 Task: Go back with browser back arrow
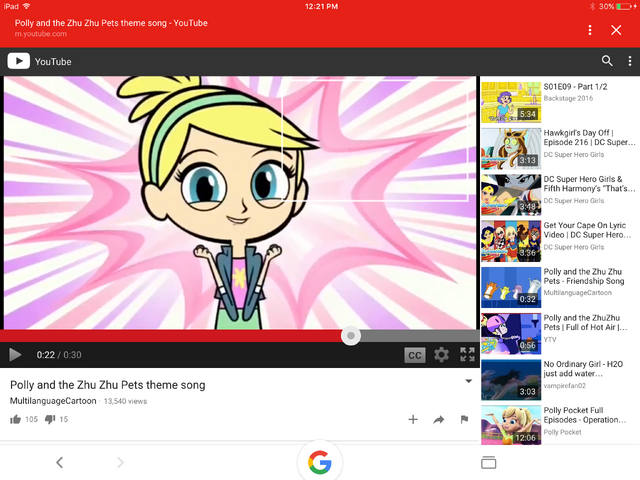(60, 462)
